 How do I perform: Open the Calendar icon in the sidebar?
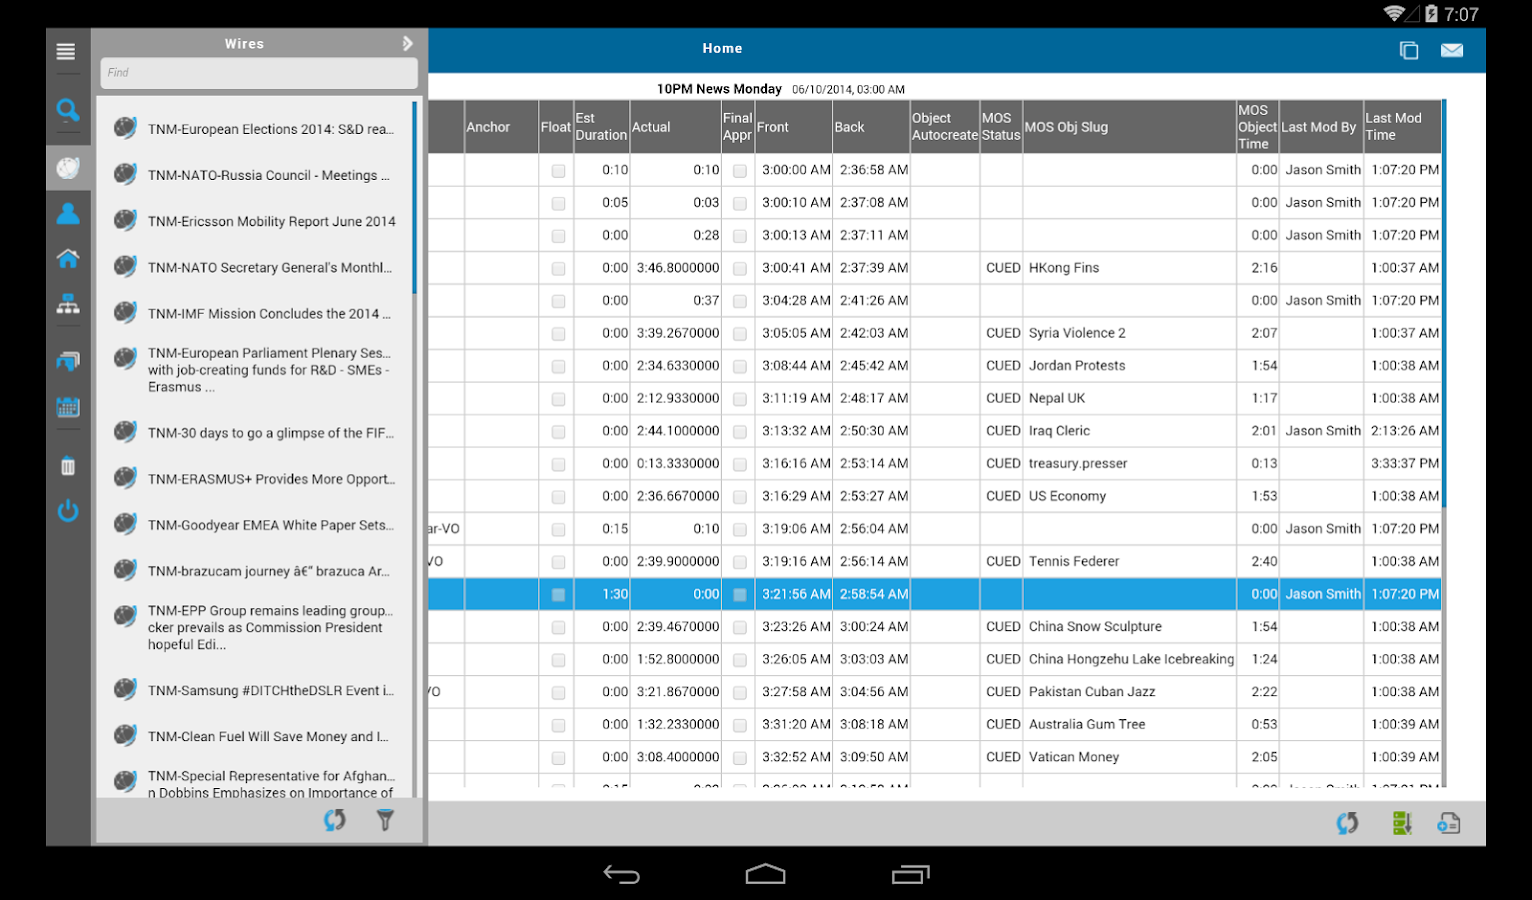[x=68, y=407]
